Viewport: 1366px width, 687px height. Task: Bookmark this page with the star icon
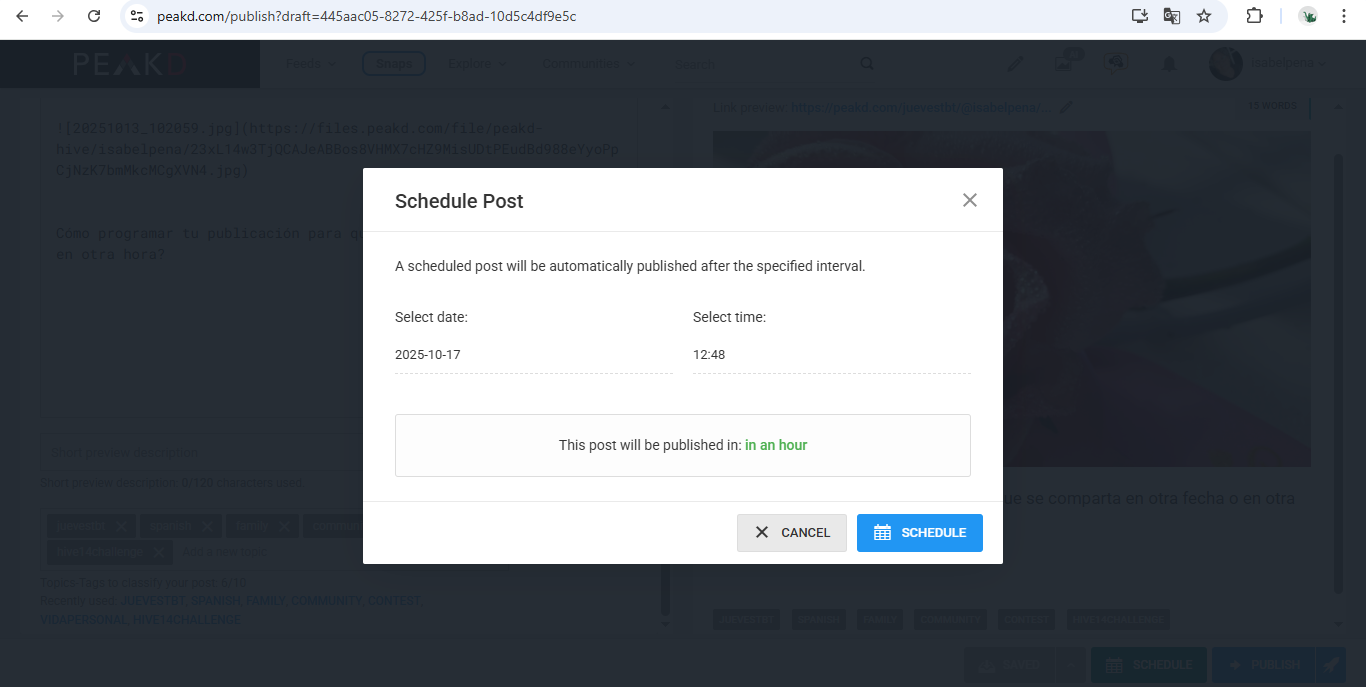tap(1204, 16)
